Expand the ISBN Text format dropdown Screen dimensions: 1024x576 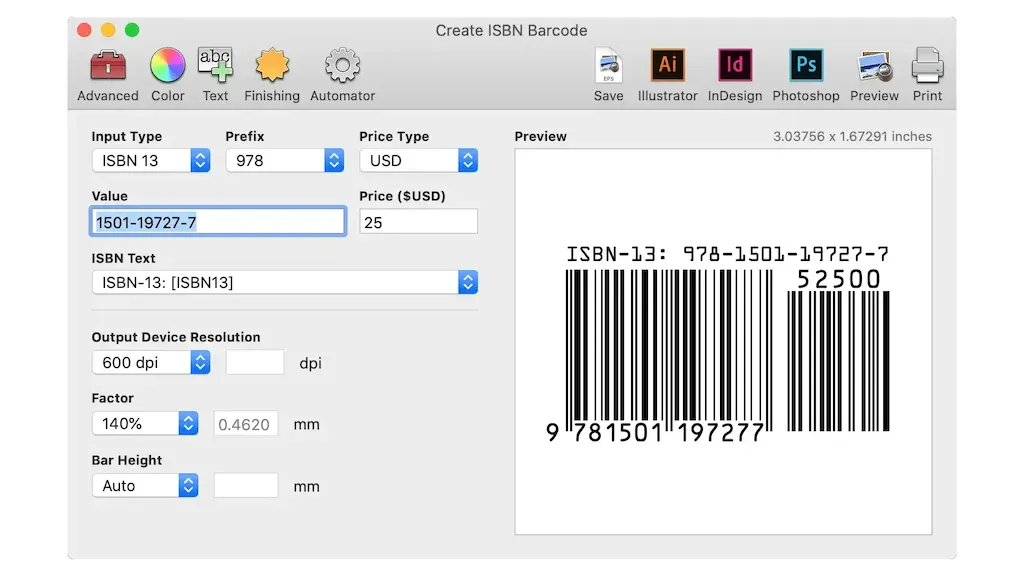click(x=285, y=282)
